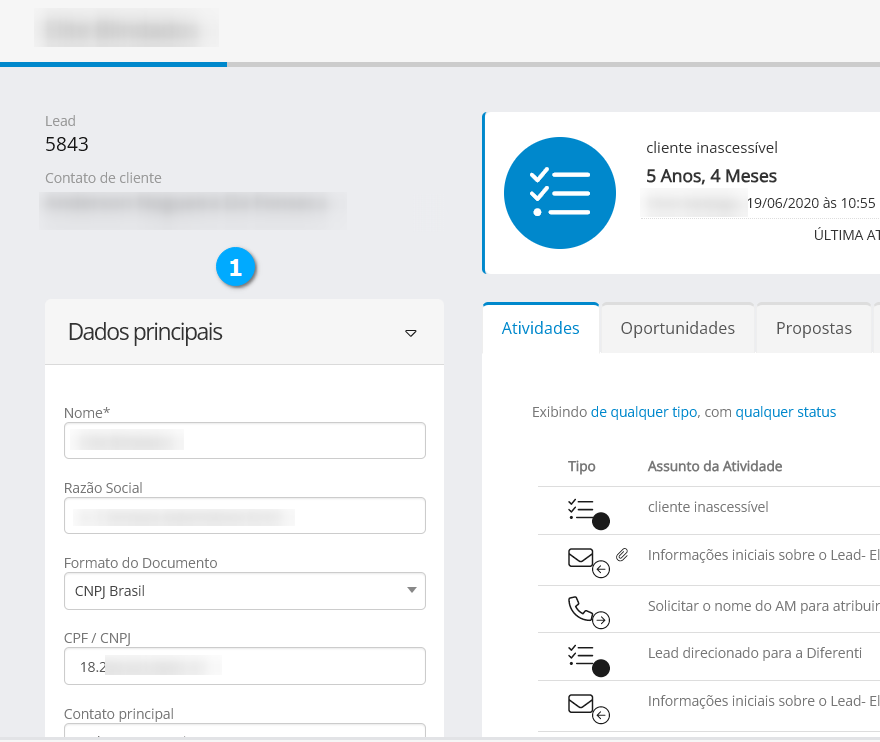Viewport: 880px width, 742px height.
Task: Open the 'de qualquer tipo' filter
Action: click(x=644, y=412)
